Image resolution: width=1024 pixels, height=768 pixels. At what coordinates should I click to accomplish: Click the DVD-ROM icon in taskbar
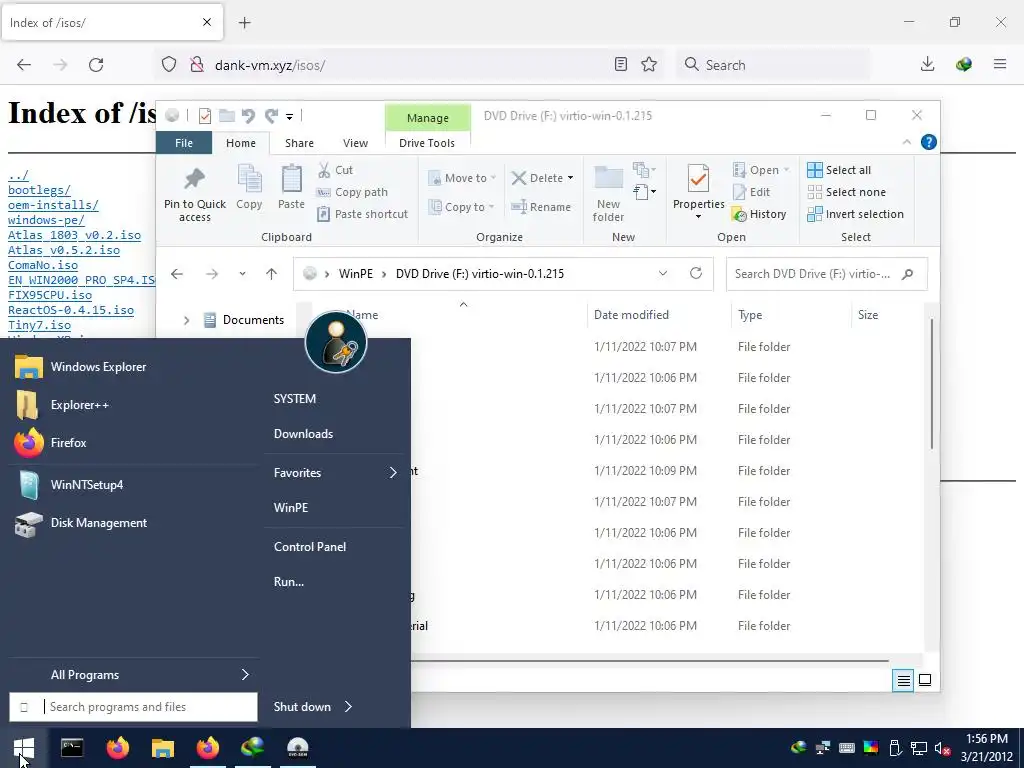tap(298, 748)
